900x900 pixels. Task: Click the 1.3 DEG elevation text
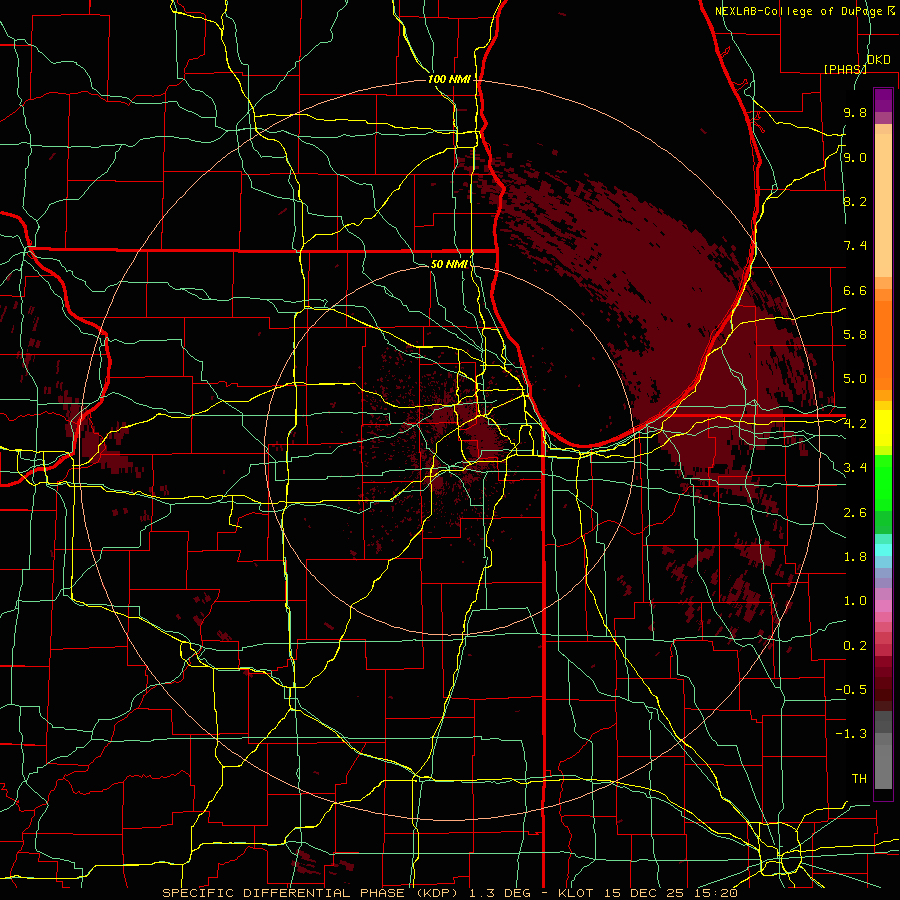click(x=501, y=893)
